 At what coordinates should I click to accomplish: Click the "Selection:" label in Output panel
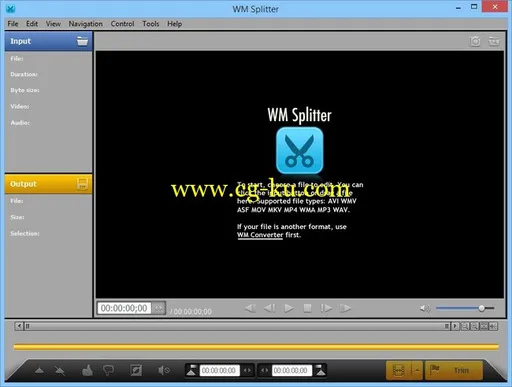[x=25, y=234]
